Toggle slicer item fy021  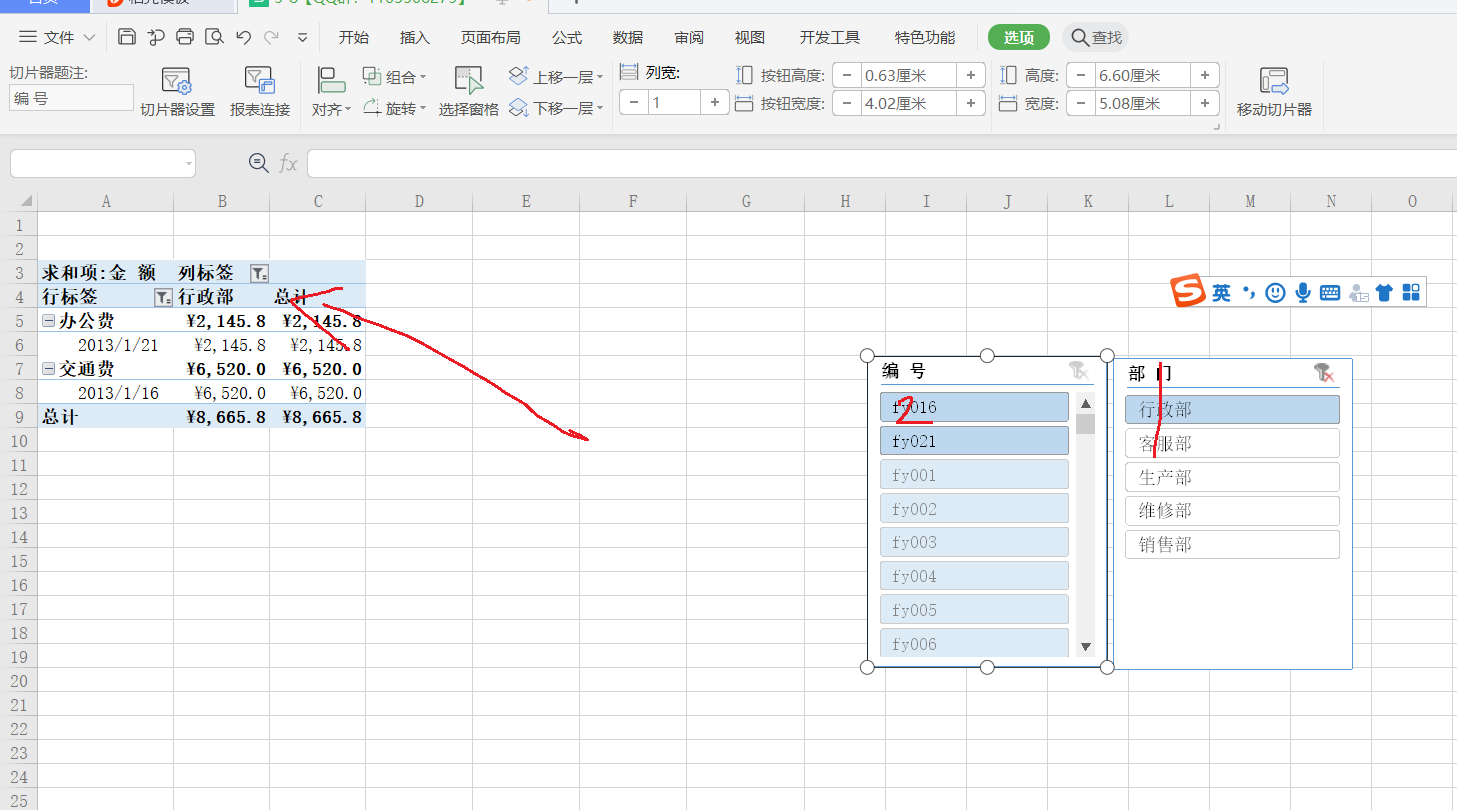tap(974, 441)
